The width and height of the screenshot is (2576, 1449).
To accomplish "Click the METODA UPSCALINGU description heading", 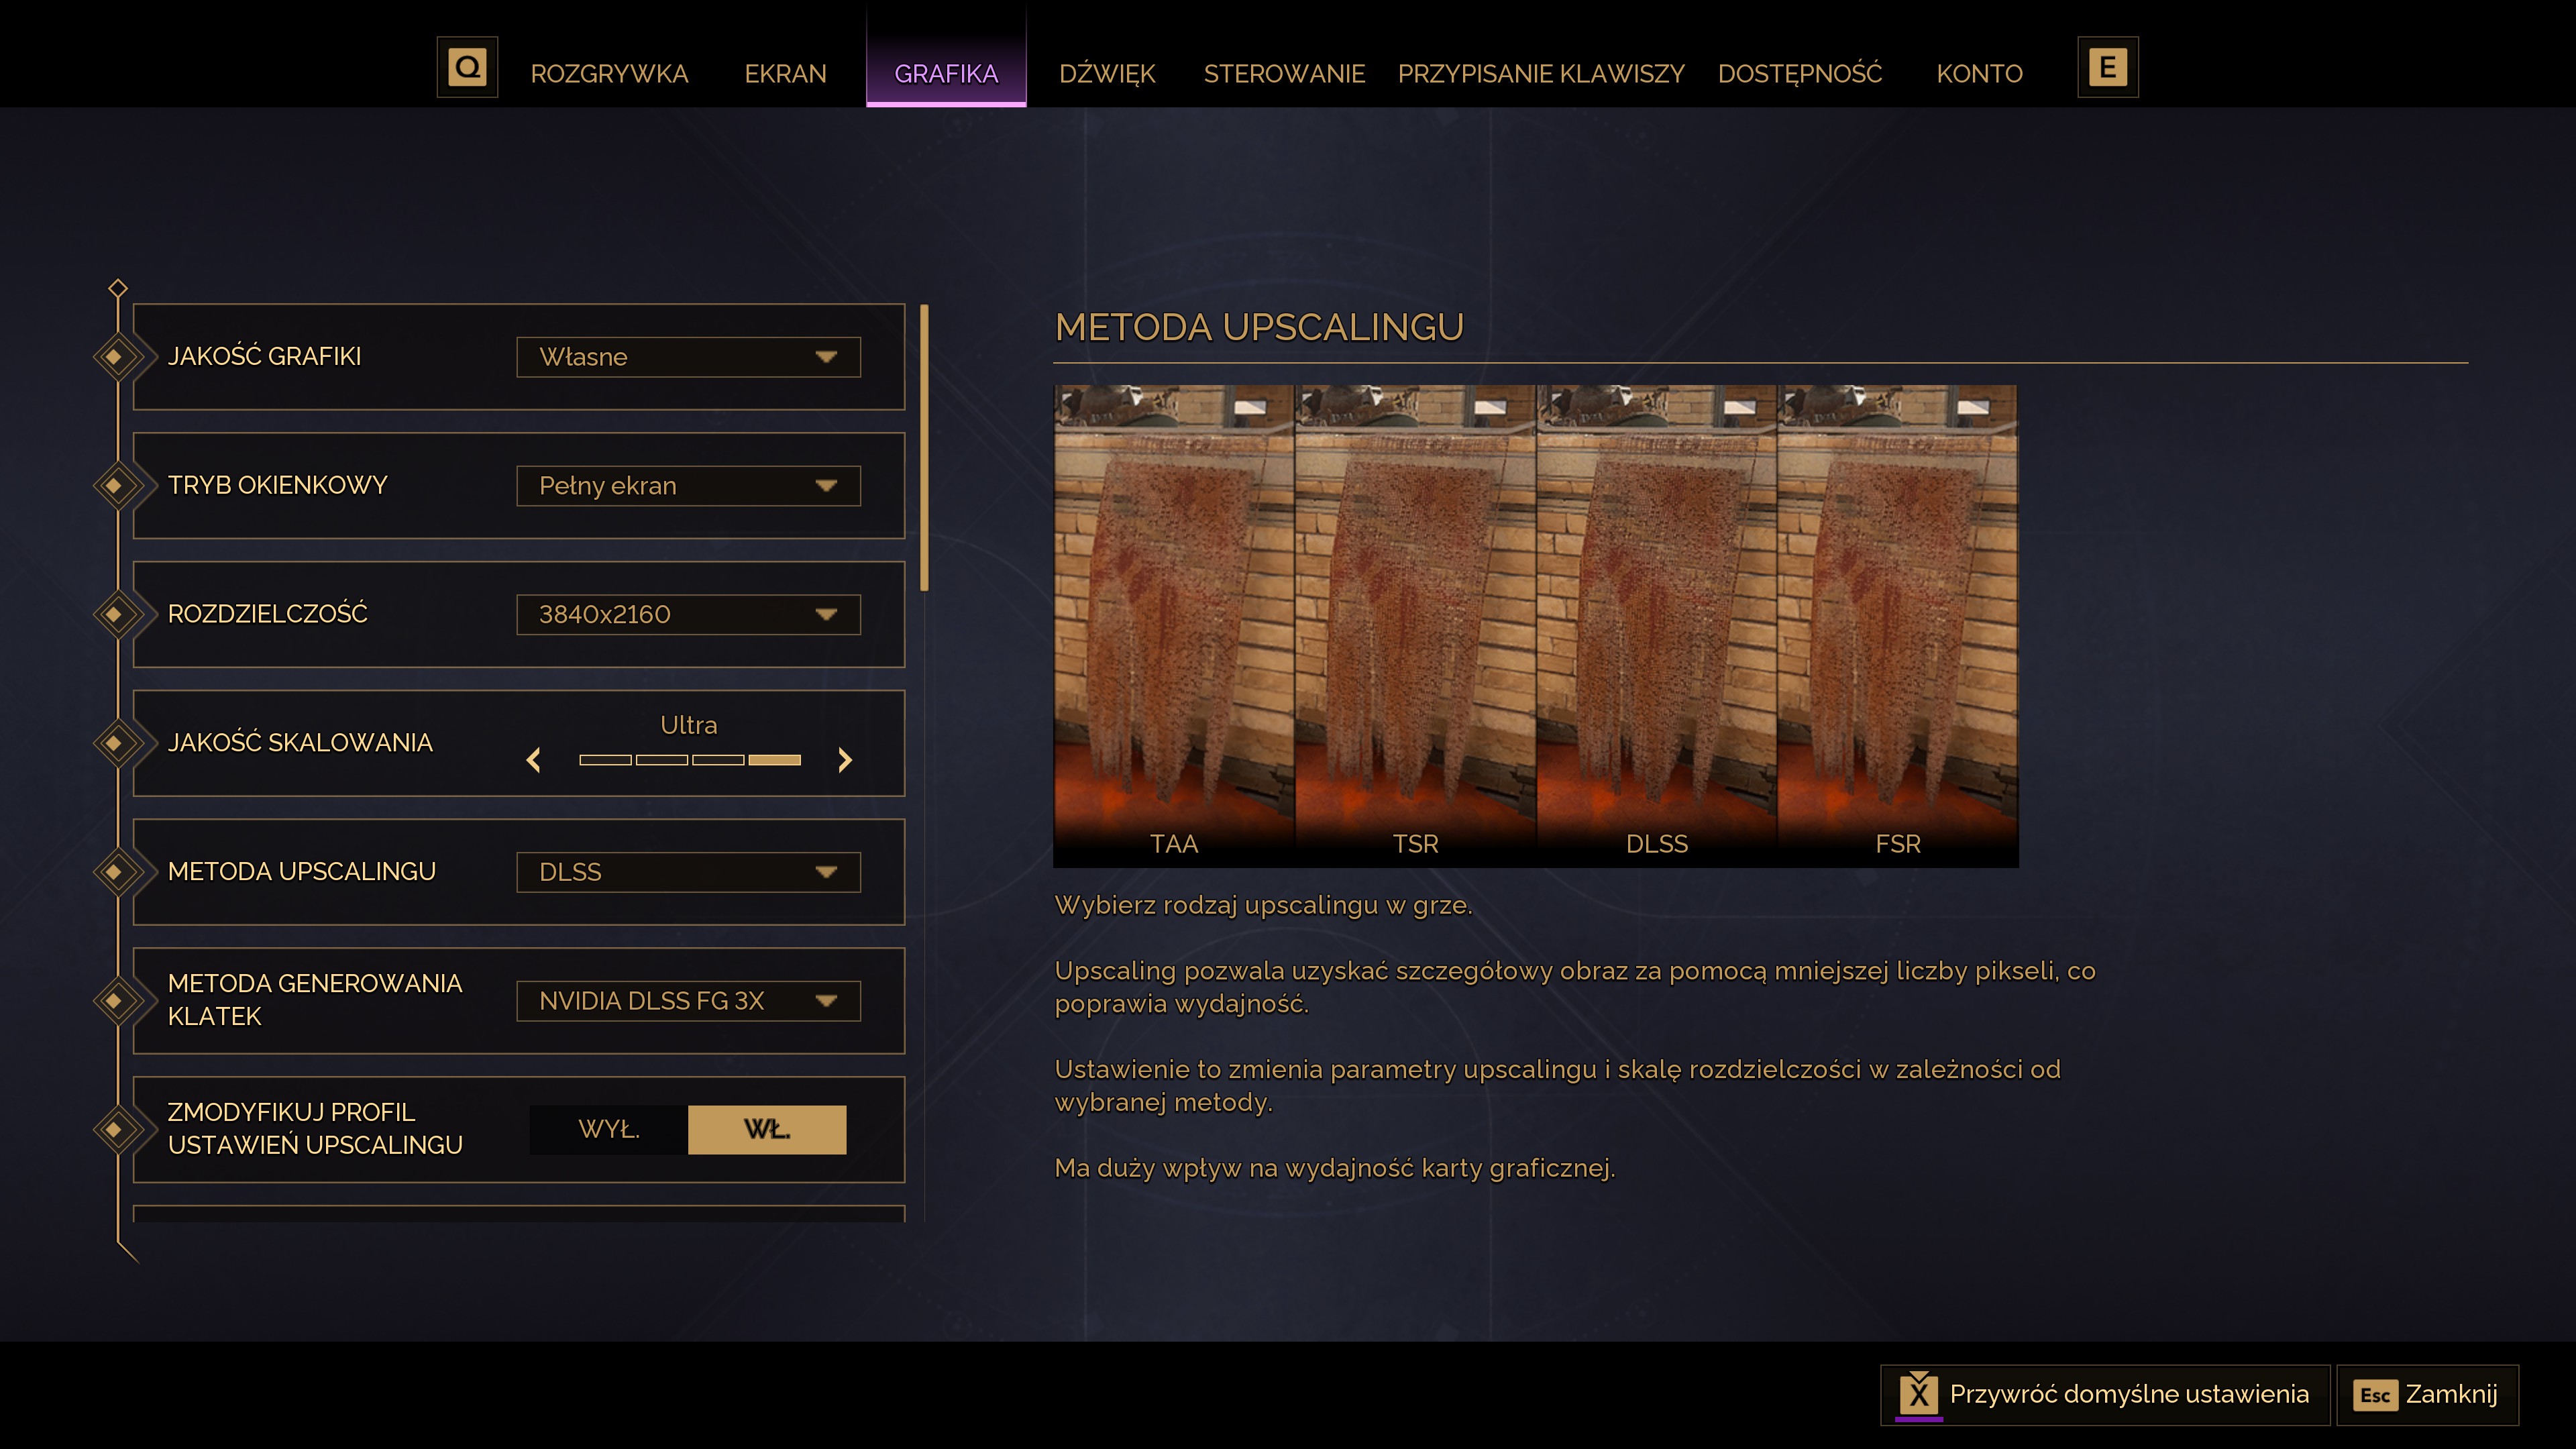I will pos(1259,327).
